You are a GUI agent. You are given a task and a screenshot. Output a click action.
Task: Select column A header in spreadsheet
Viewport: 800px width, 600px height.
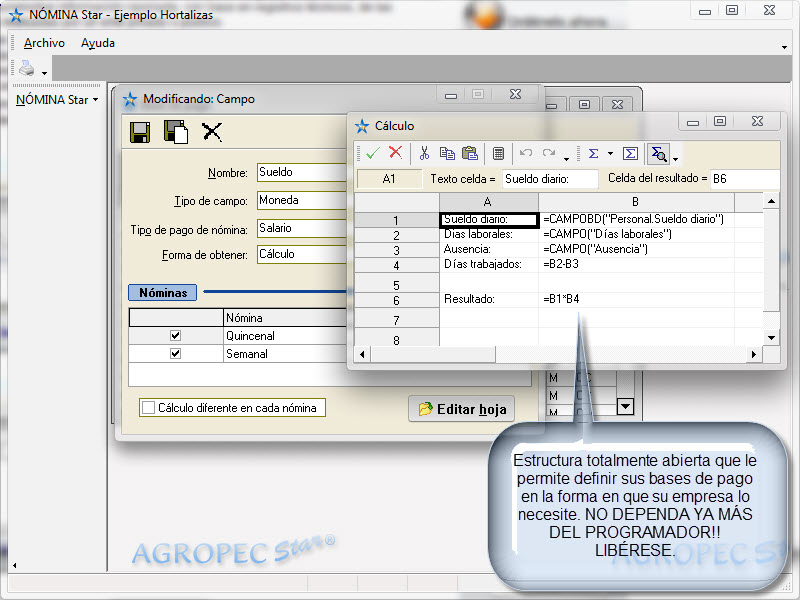[x=488, y=202]
